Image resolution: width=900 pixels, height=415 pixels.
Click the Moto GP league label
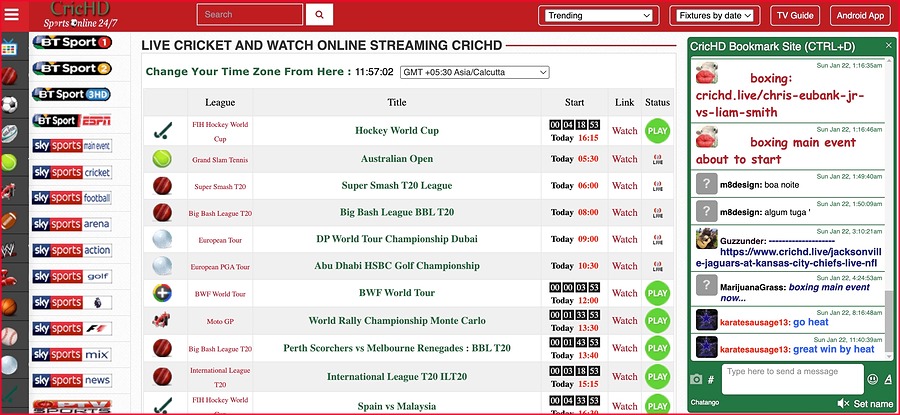[x=220, y=321]
